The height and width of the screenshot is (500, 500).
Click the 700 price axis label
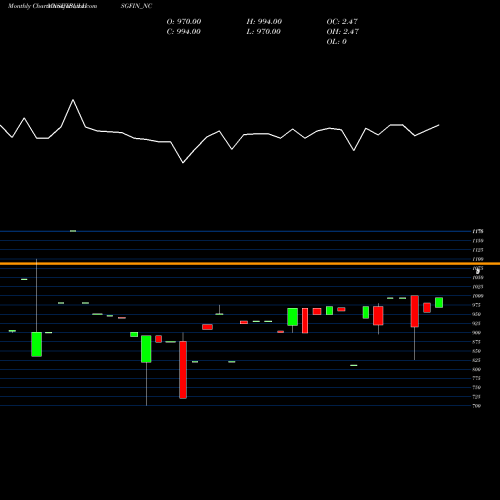point(477,406)
